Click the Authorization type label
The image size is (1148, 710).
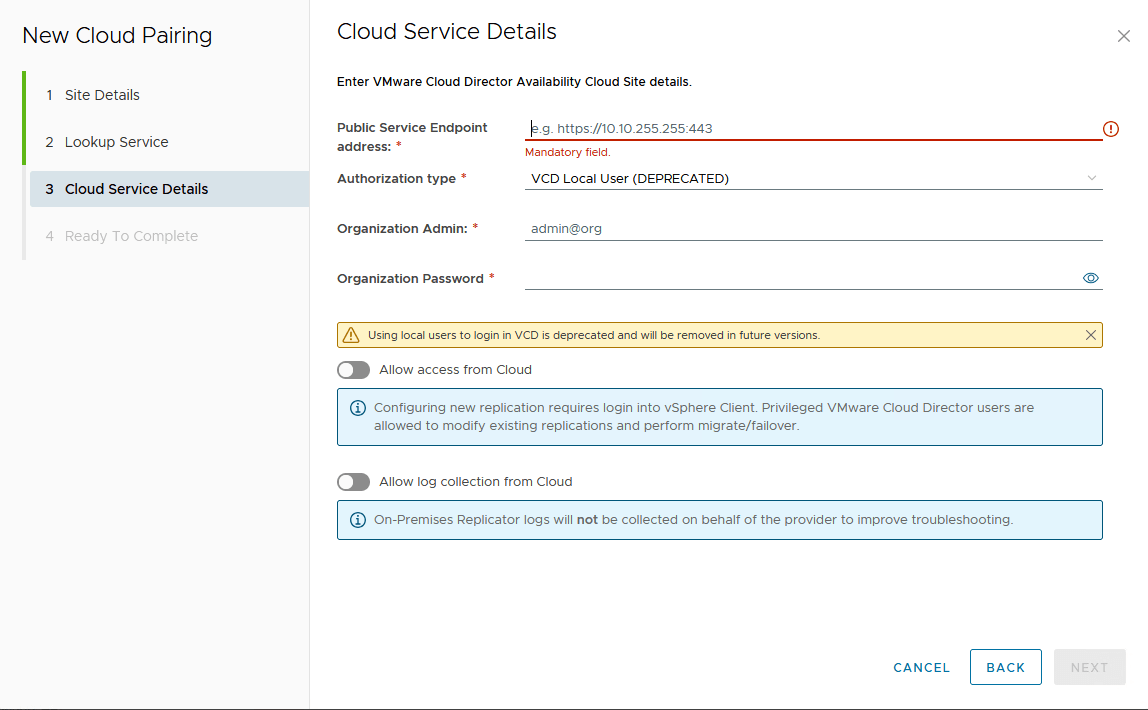[396, 179]
